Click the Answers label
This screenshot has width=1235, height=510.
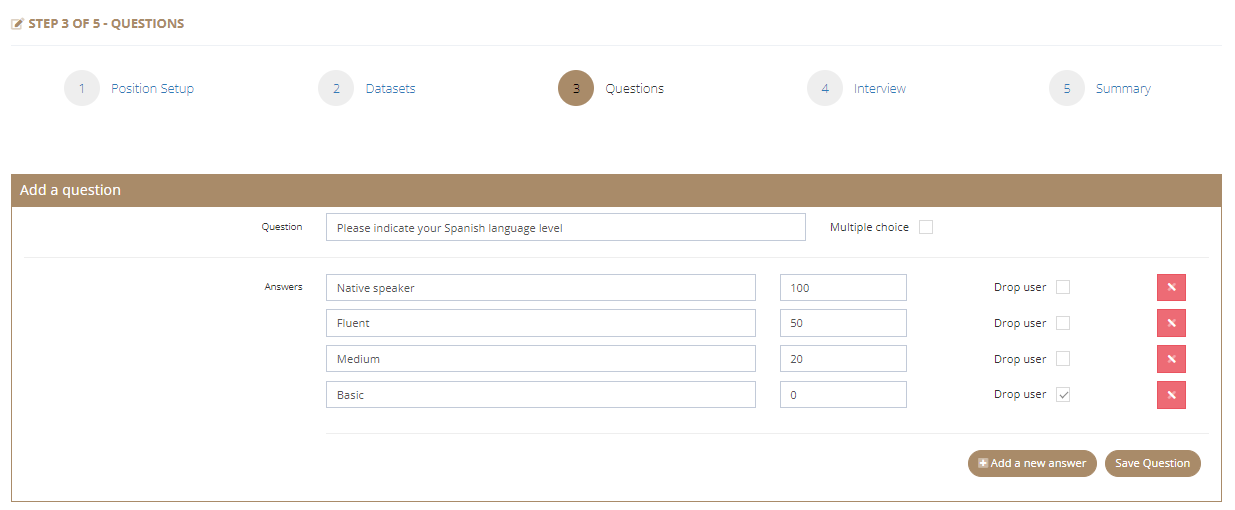coord(283,286)
